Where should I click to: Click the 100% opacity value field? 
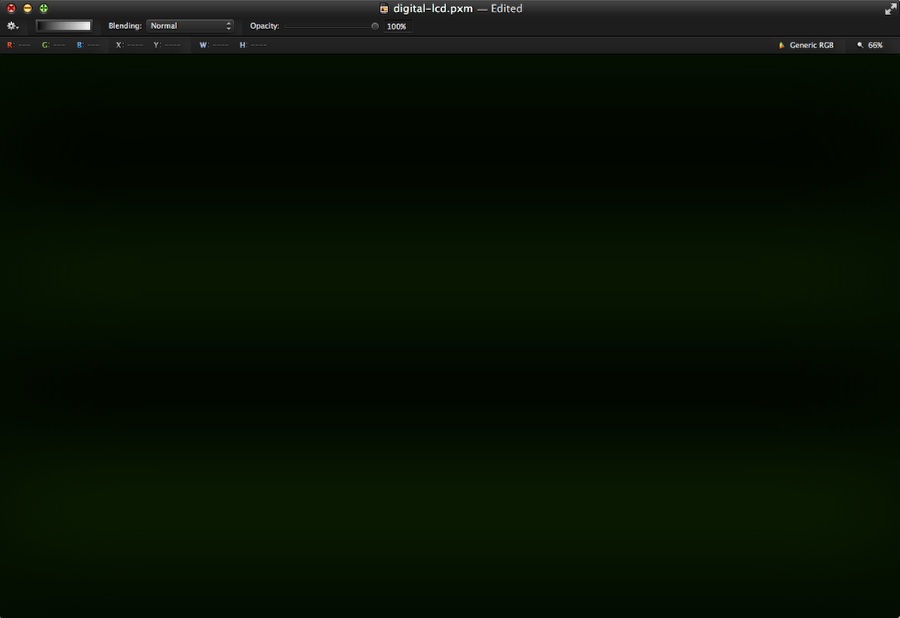[x=397, y=26]
